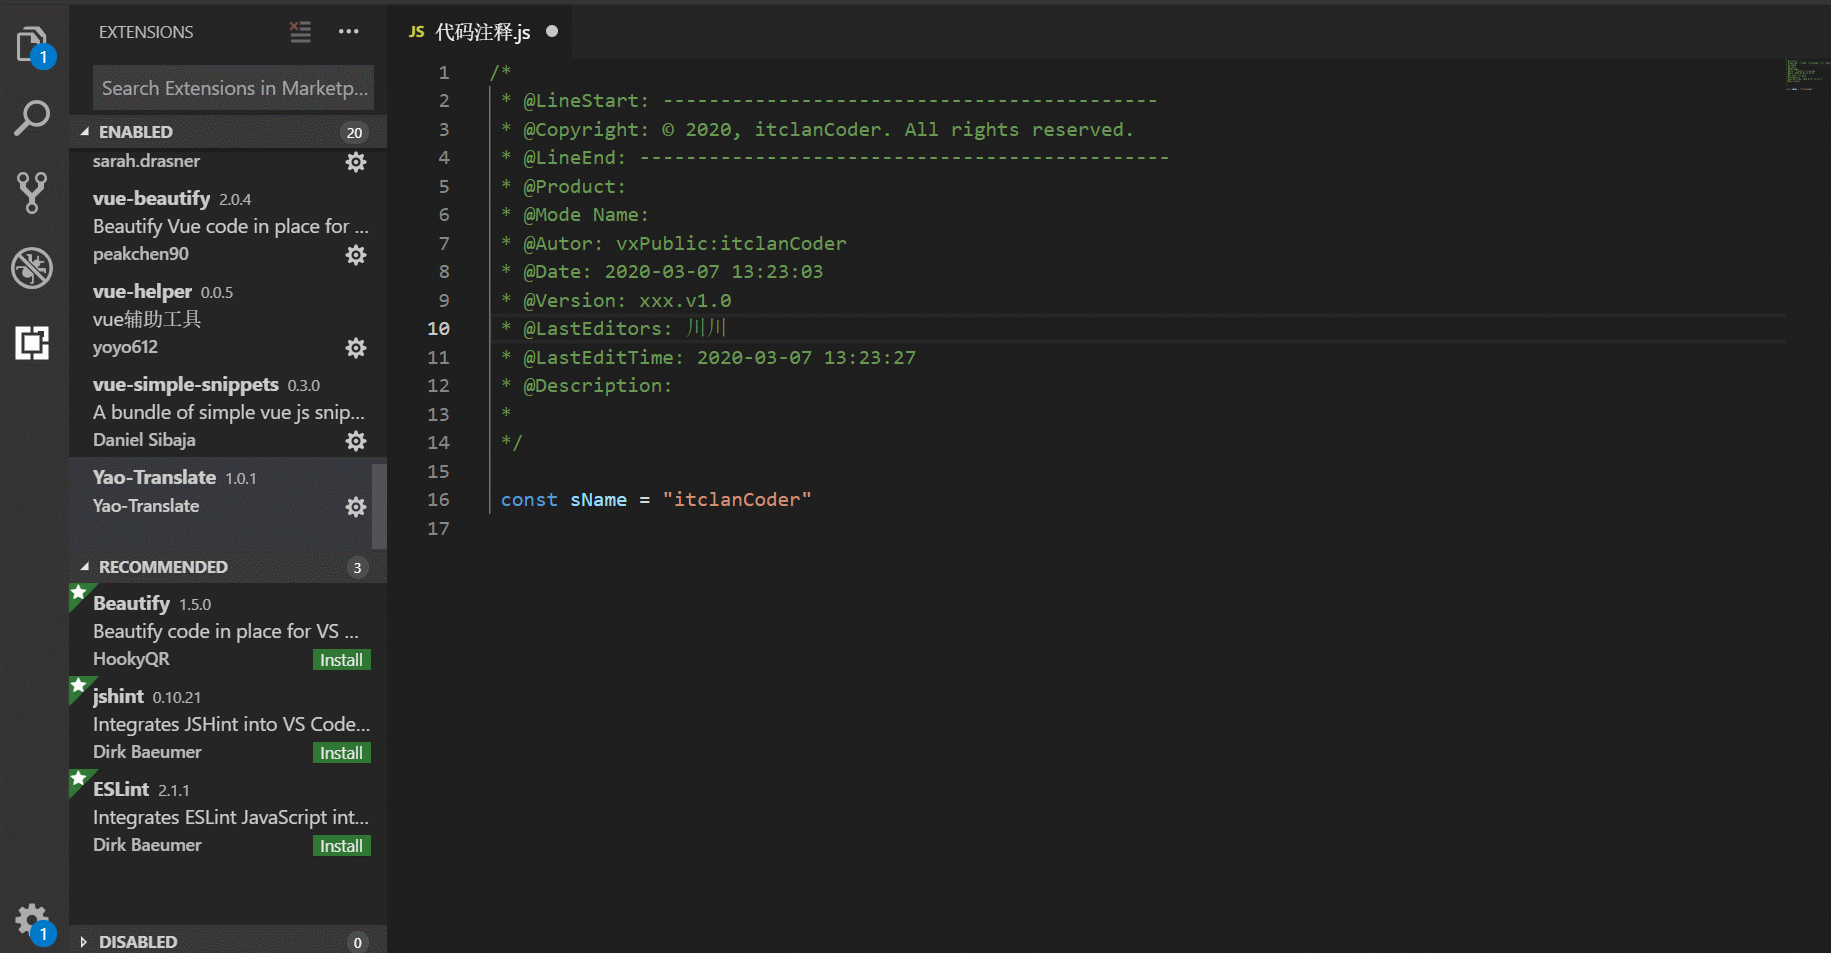Viewport: 1831px width, 953px height.
Task: Open the Source Control view
Action: 32,192
